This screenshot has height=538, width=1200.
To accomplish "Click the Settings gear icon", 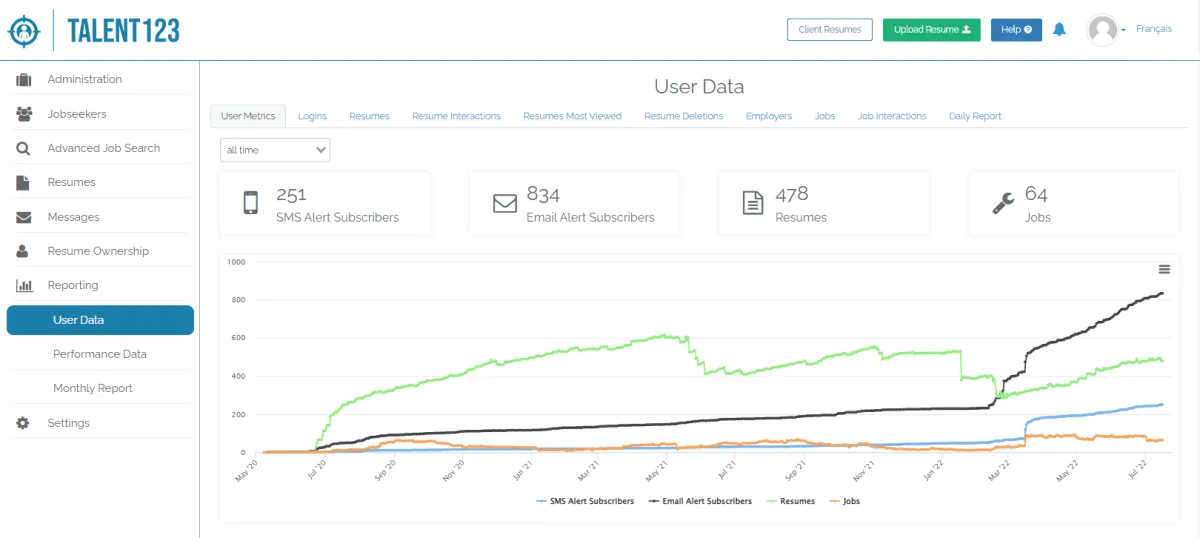I will 24,423.
